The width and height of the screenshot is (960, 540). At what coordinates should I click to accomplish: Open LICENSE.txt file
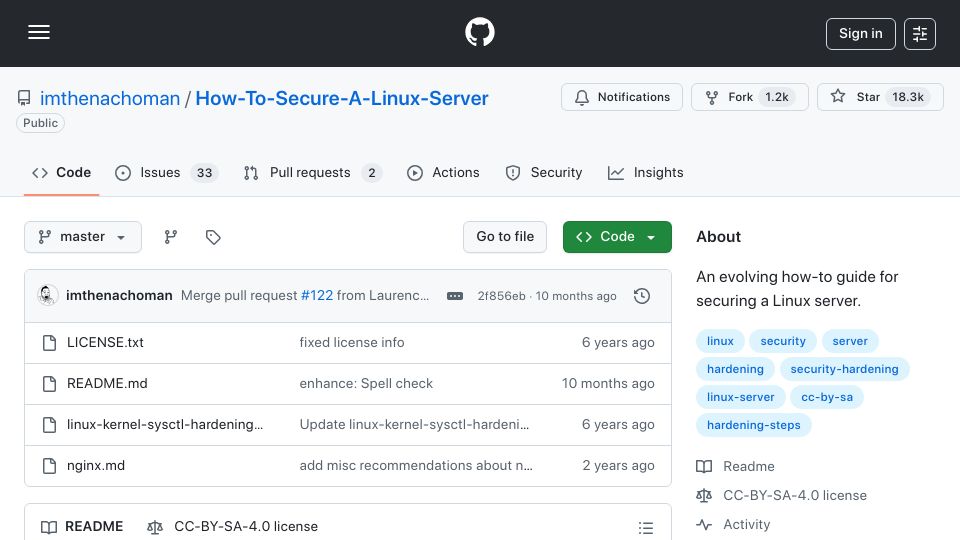(x=105, y=343)
